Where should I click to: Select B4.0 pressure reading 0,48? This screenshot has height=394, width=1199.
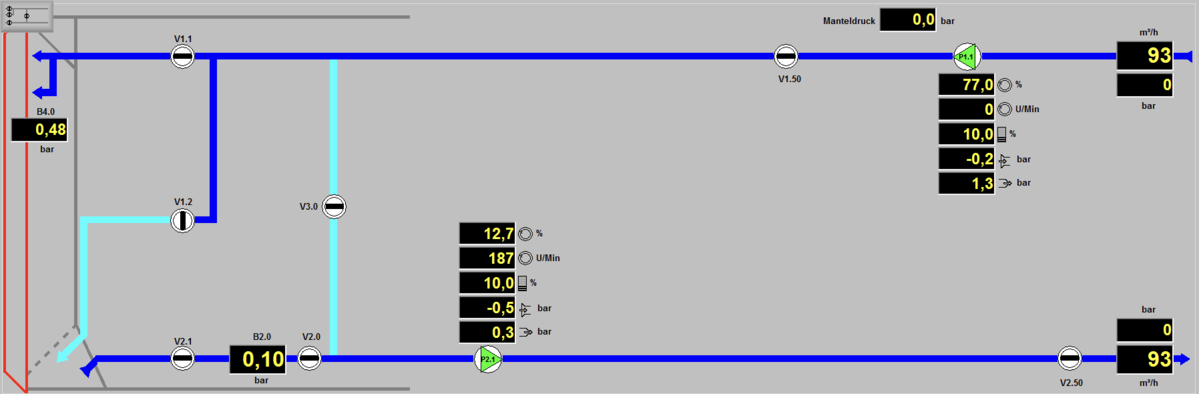pyautogui.click(x=39, y=129)
